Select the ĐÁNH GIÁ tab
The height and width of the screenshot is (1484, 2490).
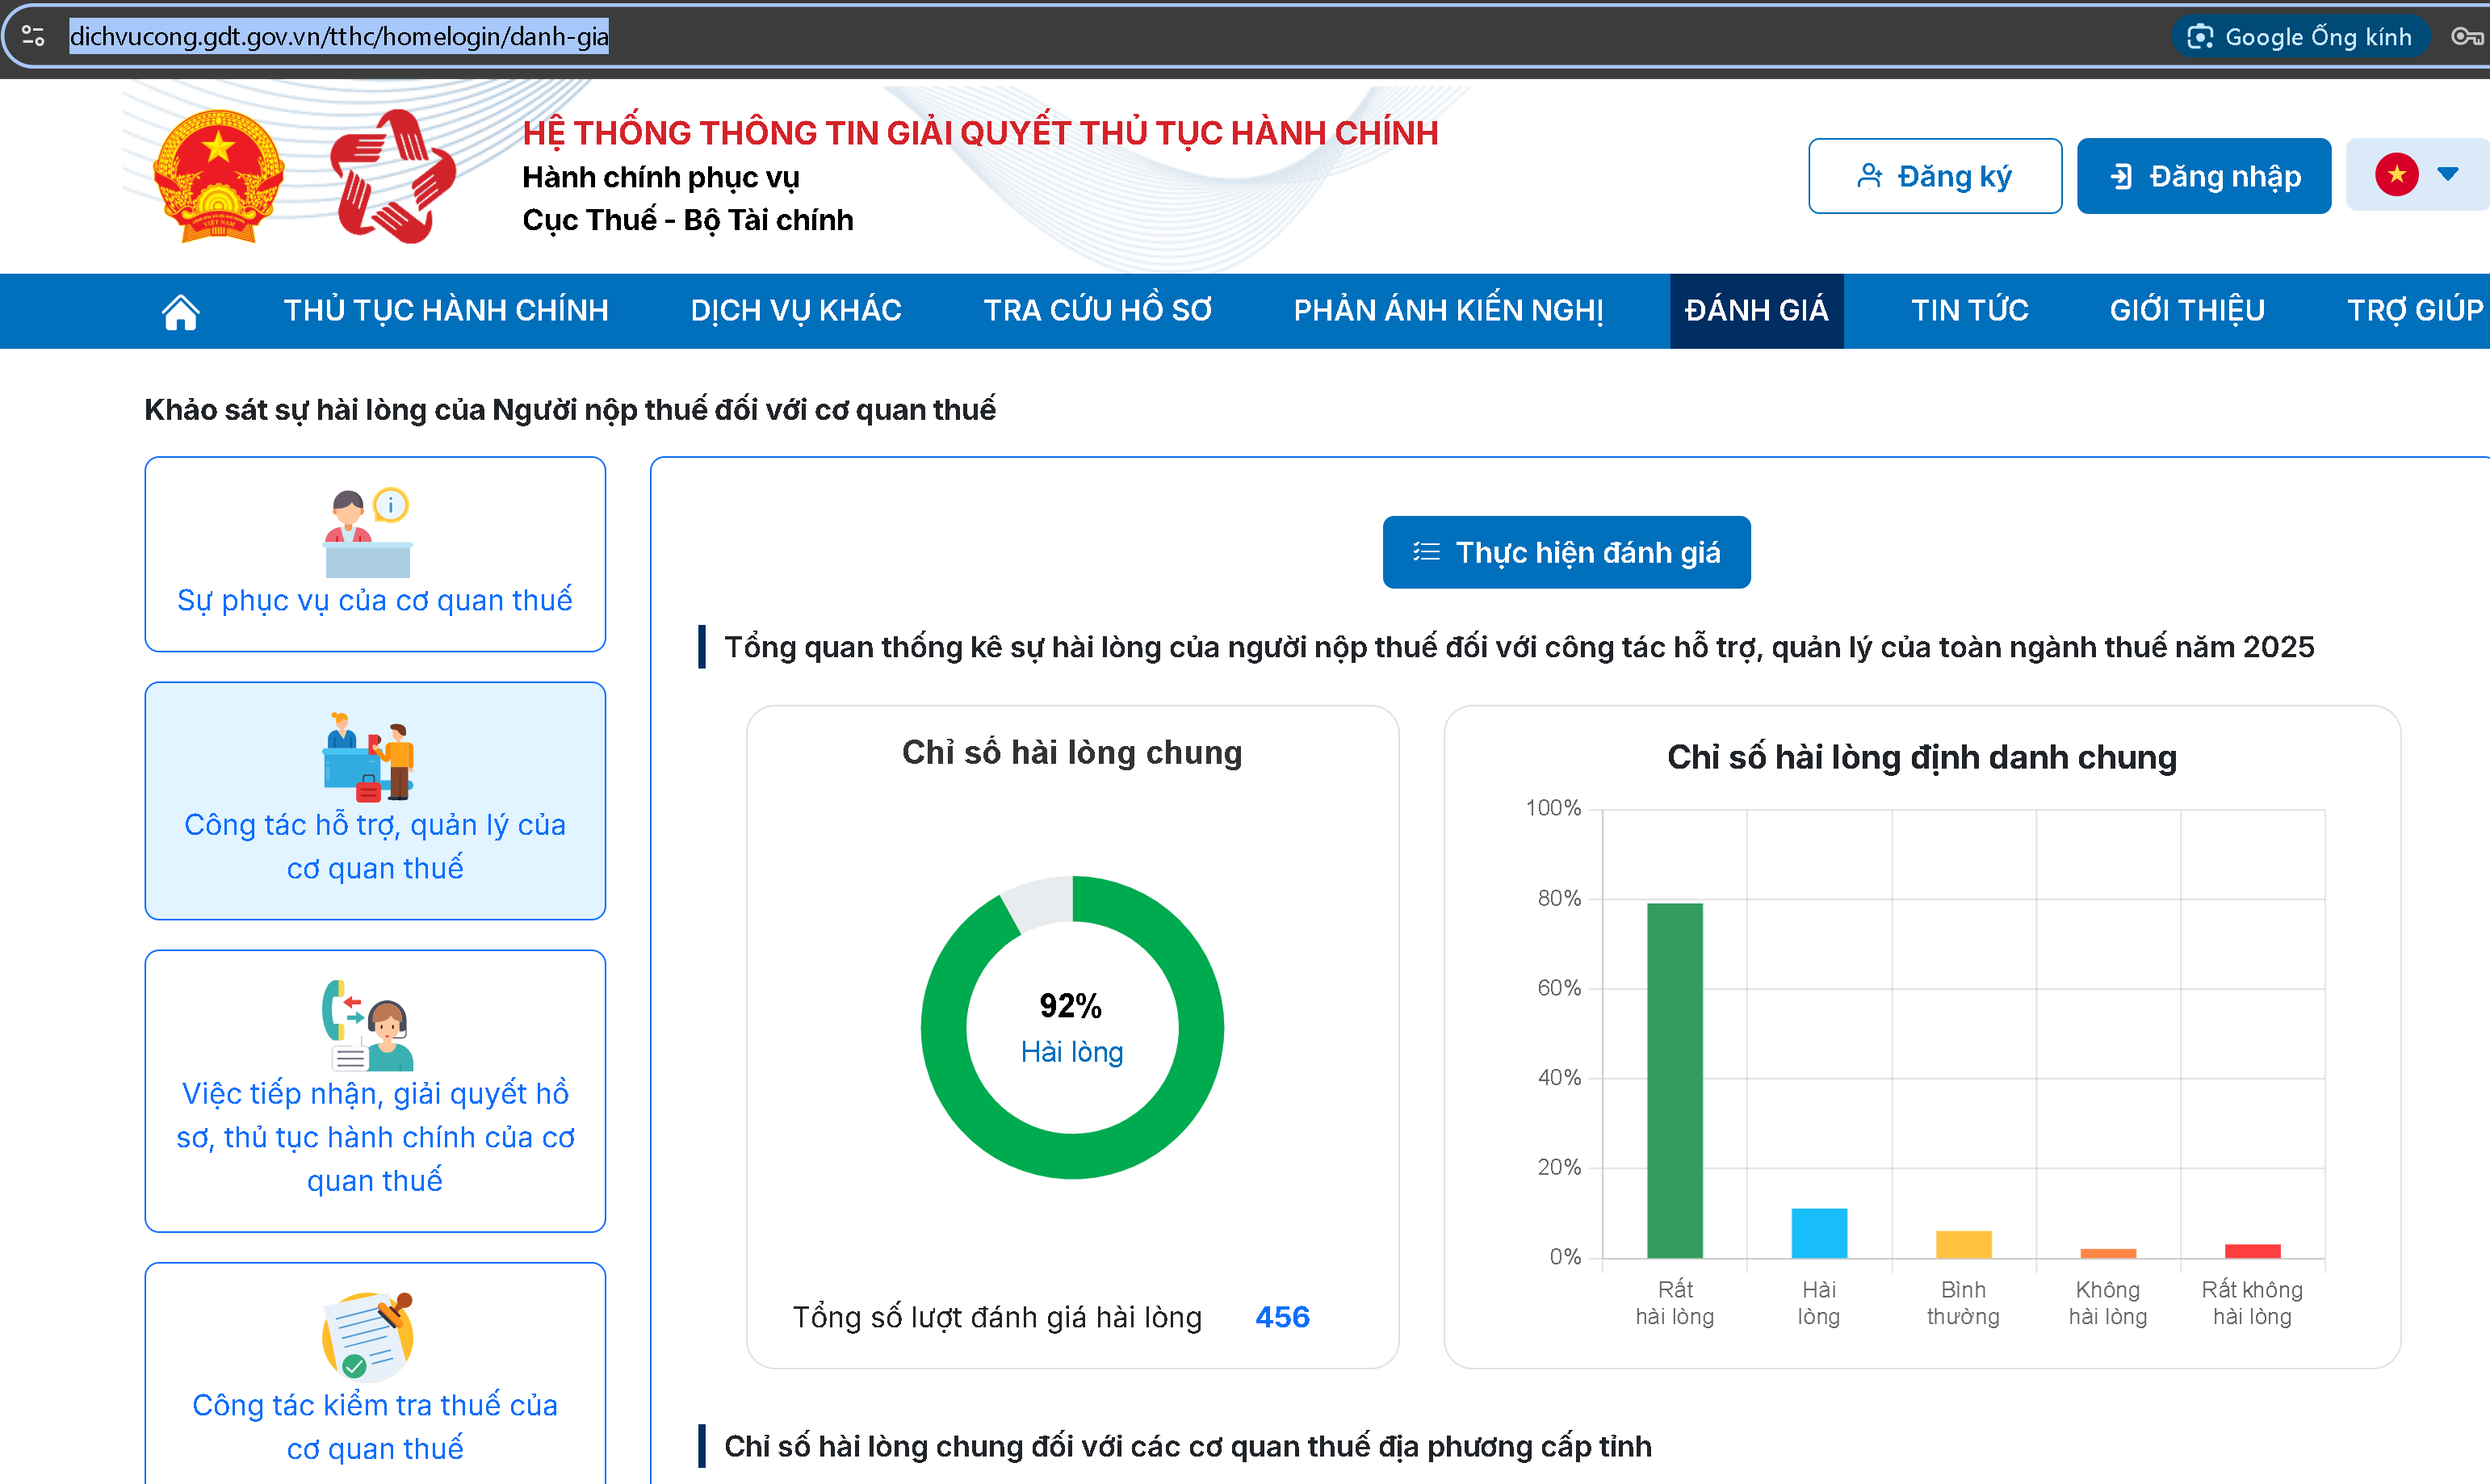(x=1756, y=311)
